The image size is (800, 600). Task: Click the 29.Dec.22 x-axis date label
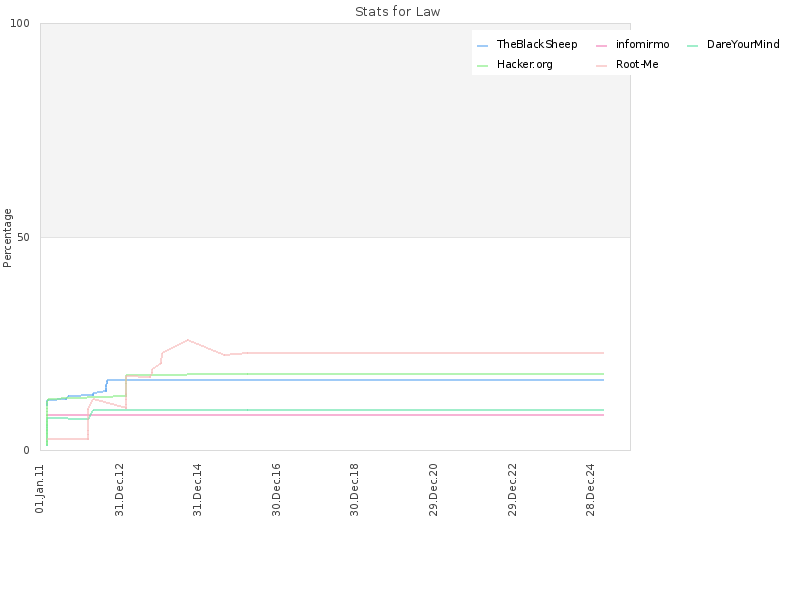pyautogui.click(x=512, y=489)
